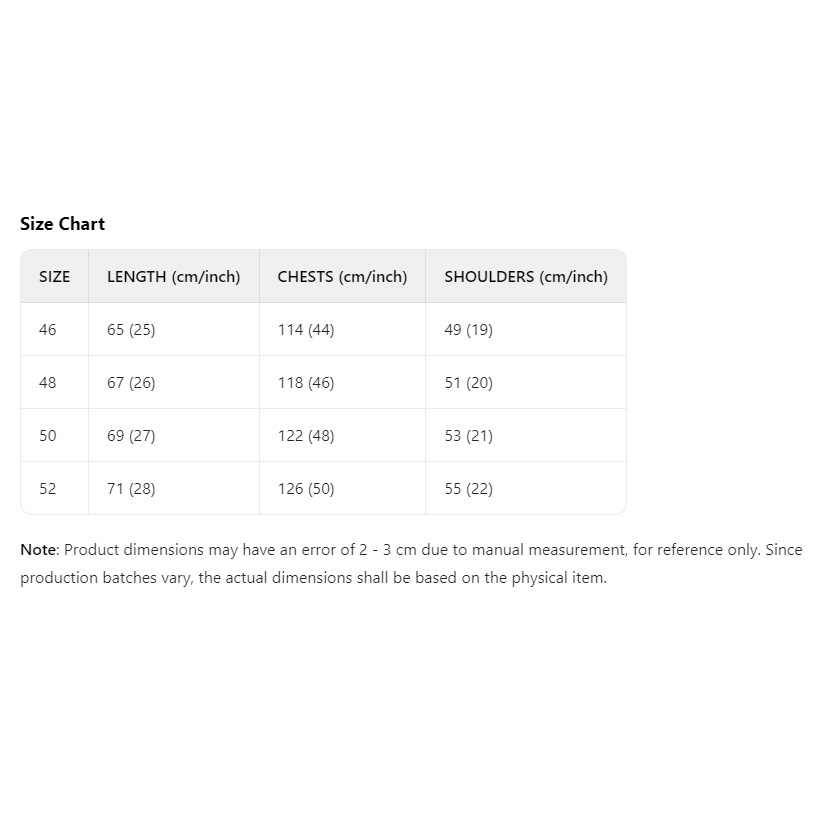817x818 pixels.
Task: Click size 46 in the table
Action: point(48,330)
